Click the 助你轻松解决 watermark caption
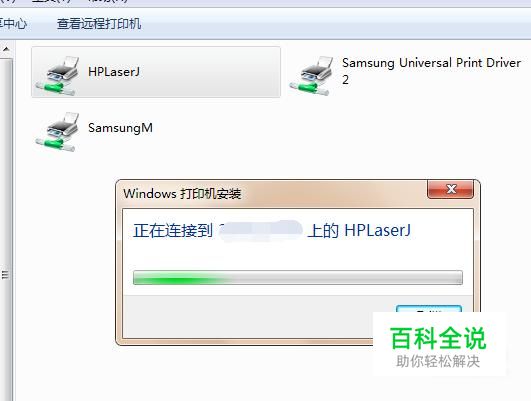Viewport: 531px width, 401px height. [x=438, y=361]
